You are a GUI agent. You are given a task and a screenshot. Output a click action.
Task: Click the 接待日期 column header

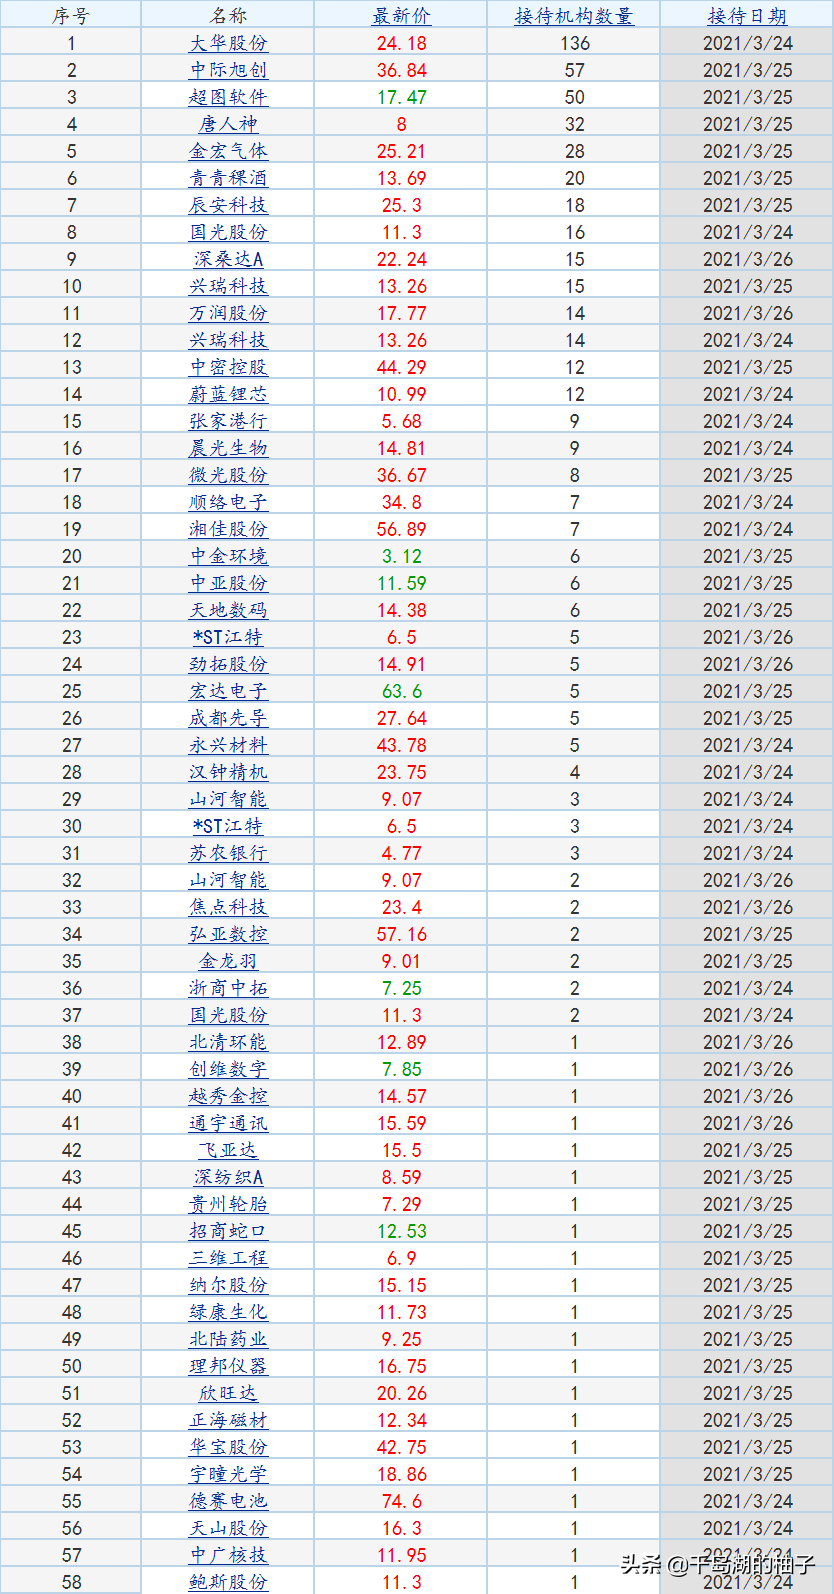tap(747, 16)
